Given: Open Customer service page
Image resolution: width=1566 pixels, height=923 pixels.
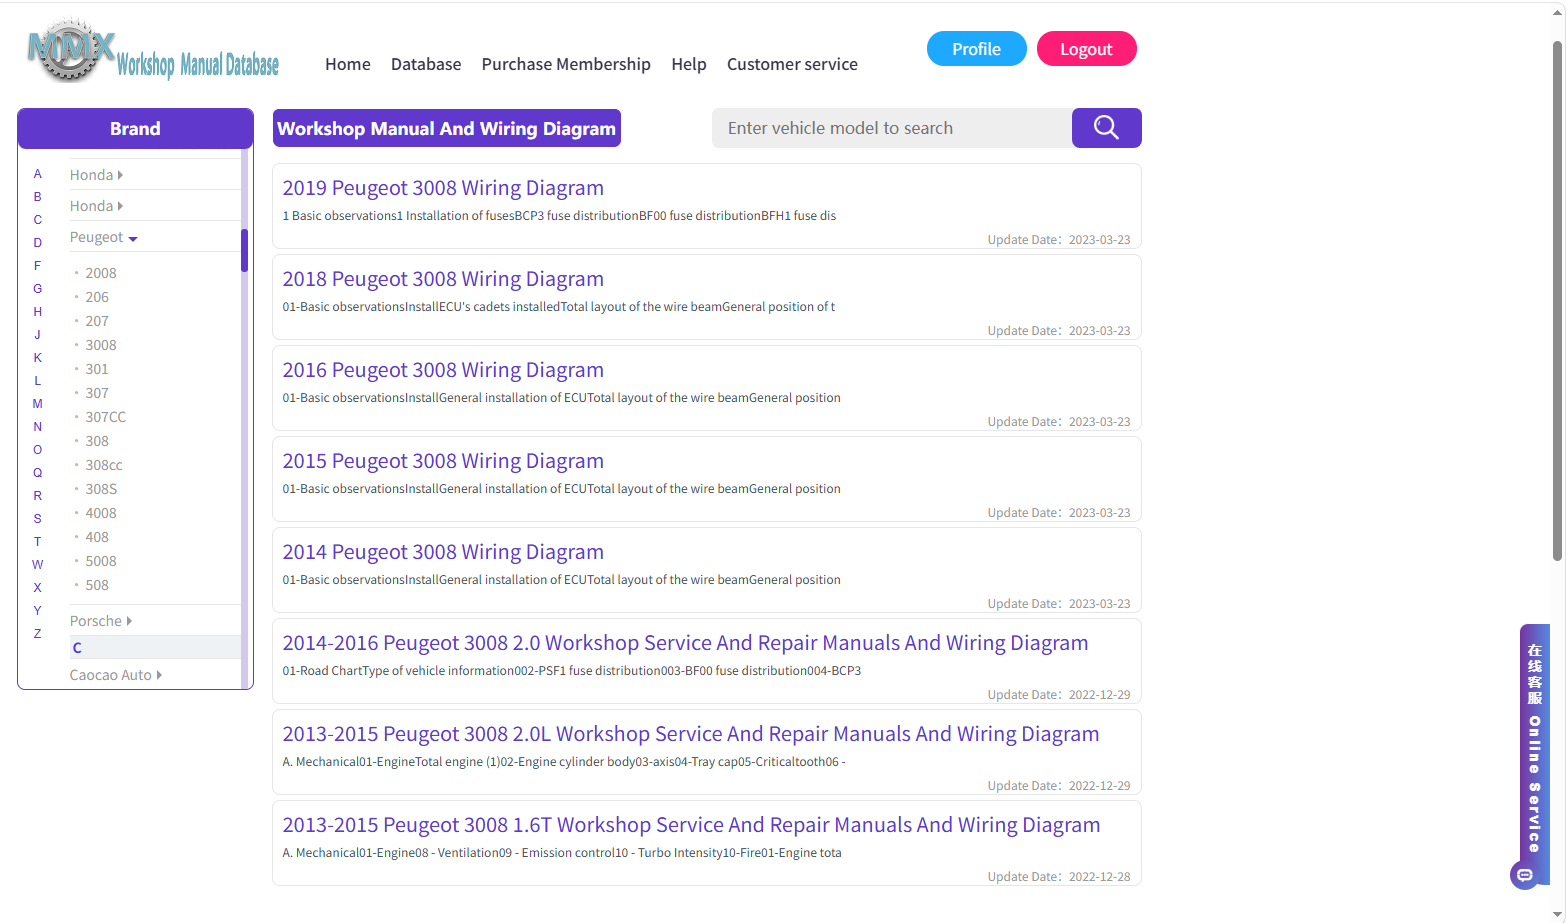Looking at the screenshot, I should point(792,64).
